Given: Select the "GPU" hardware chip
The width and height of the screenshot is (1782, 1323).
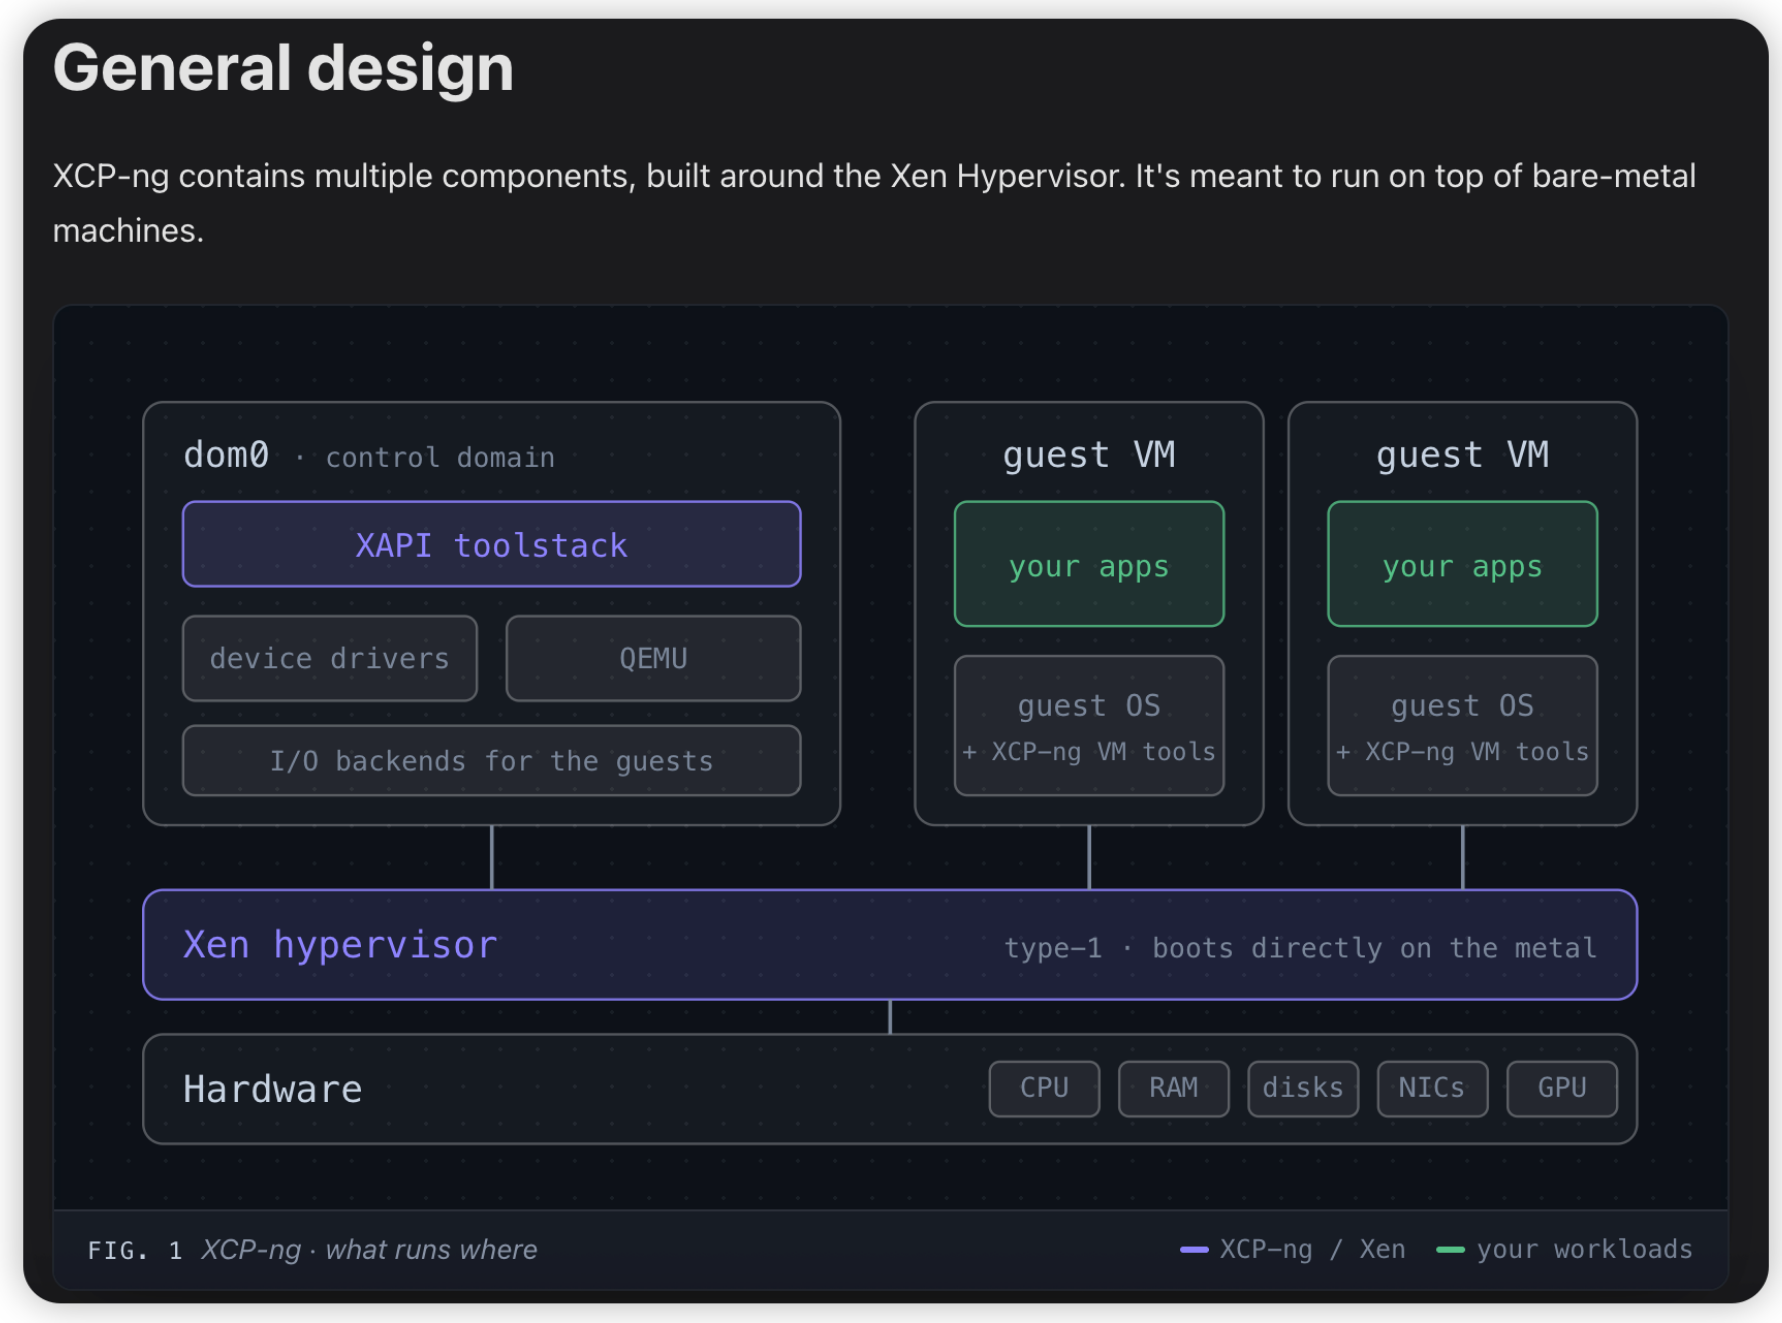Looking at the screenshot, I should (x=1562, y=1088).
